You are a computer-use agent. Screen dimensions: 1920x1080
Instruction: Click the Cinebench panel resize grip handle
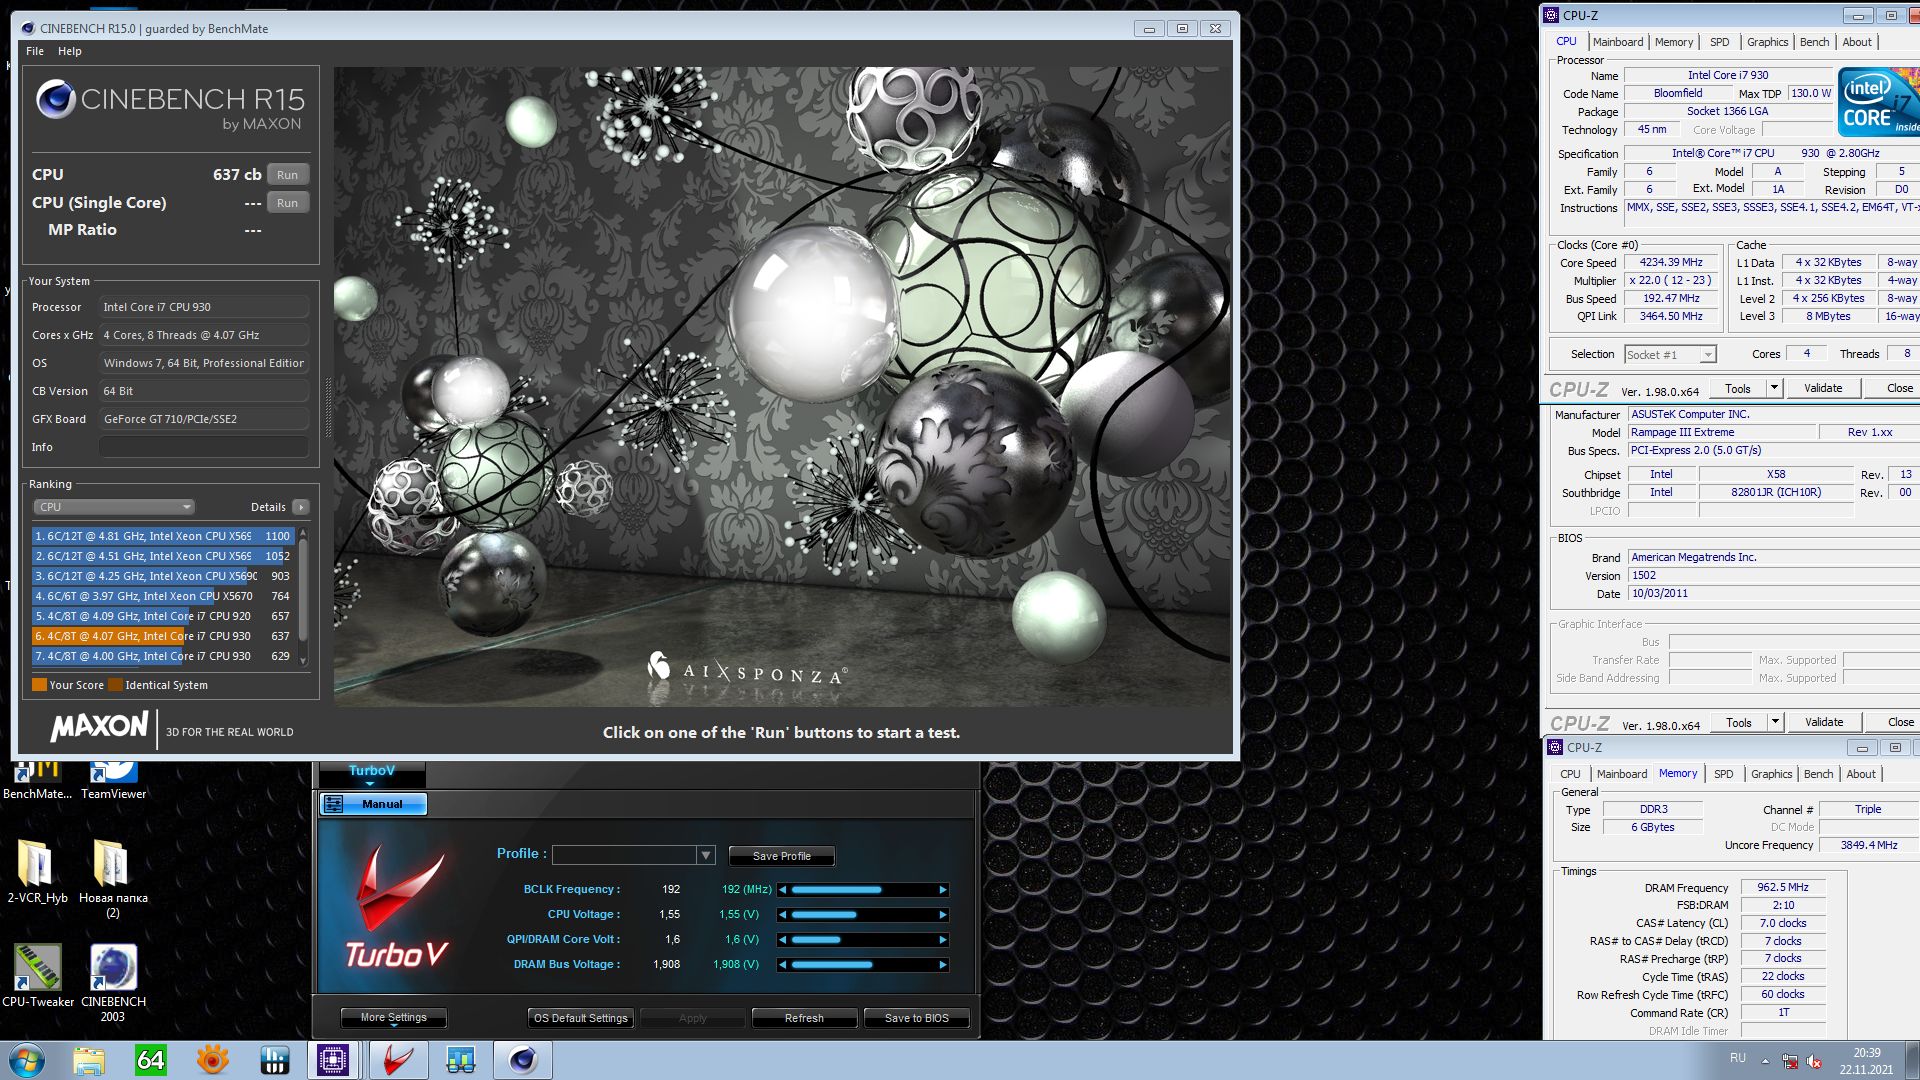click(x=327, y=407)
